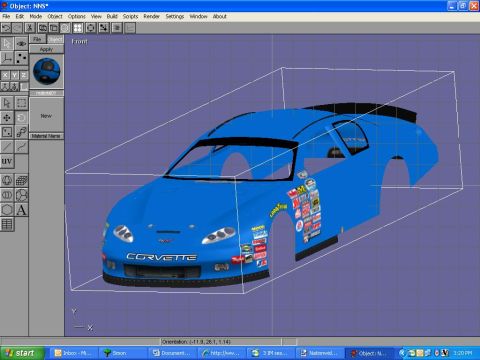Choose the Move four-arrow tool
The width and height of the screenshot is (480, 360).
click(7, 118)
